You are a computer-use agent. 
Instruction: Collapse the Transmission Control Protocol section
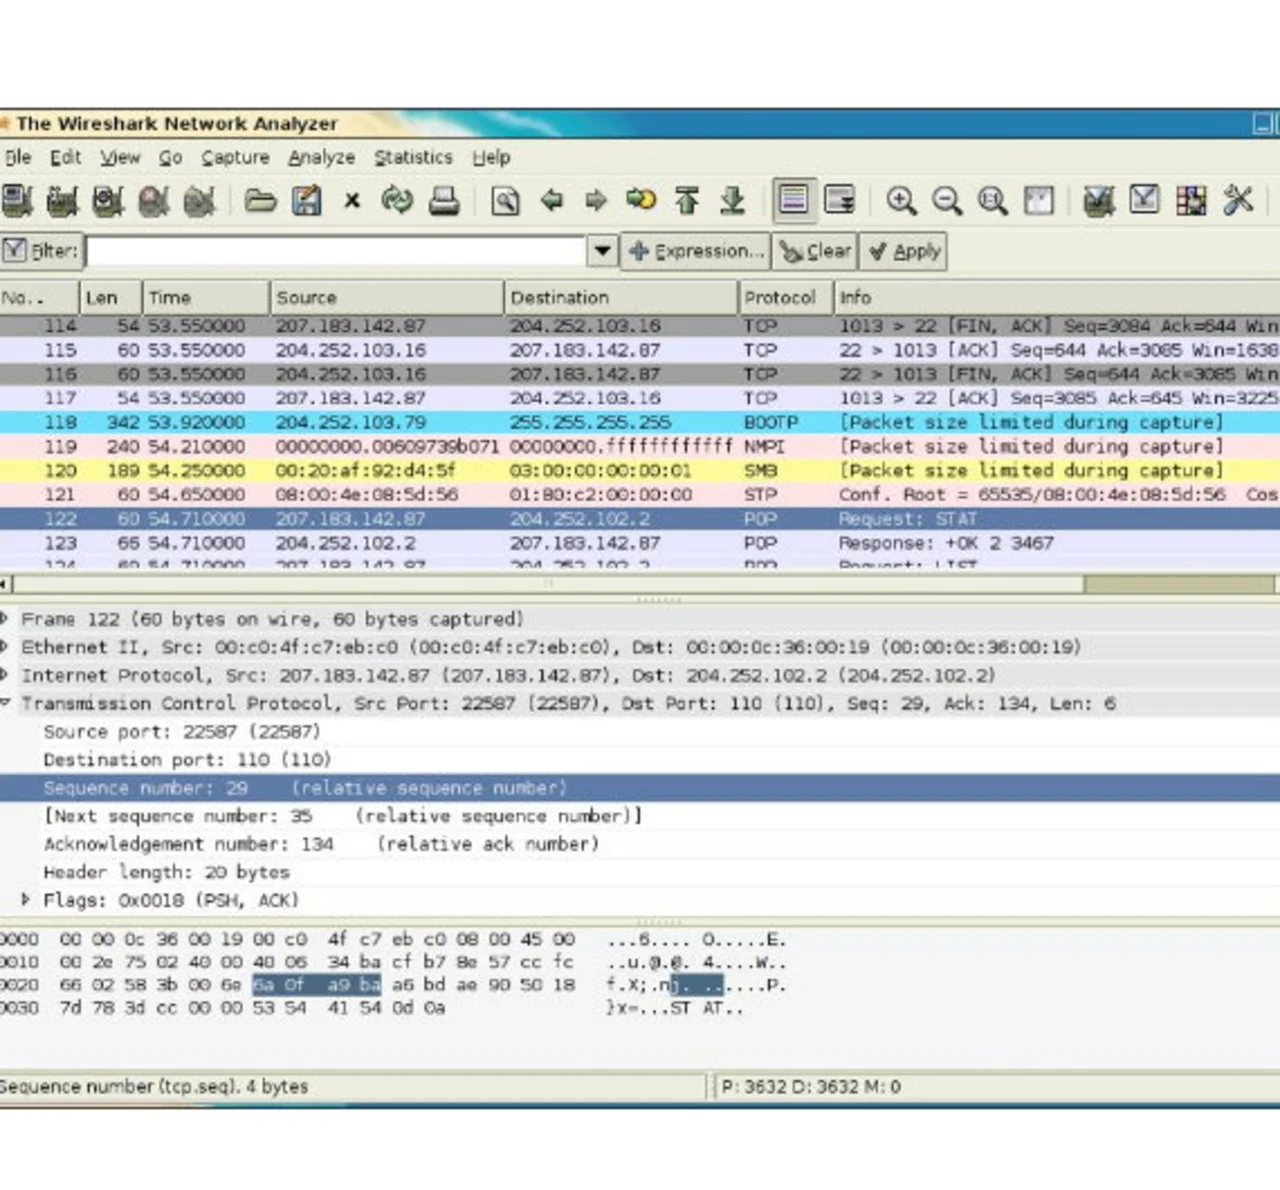click(x=6, y=703)
